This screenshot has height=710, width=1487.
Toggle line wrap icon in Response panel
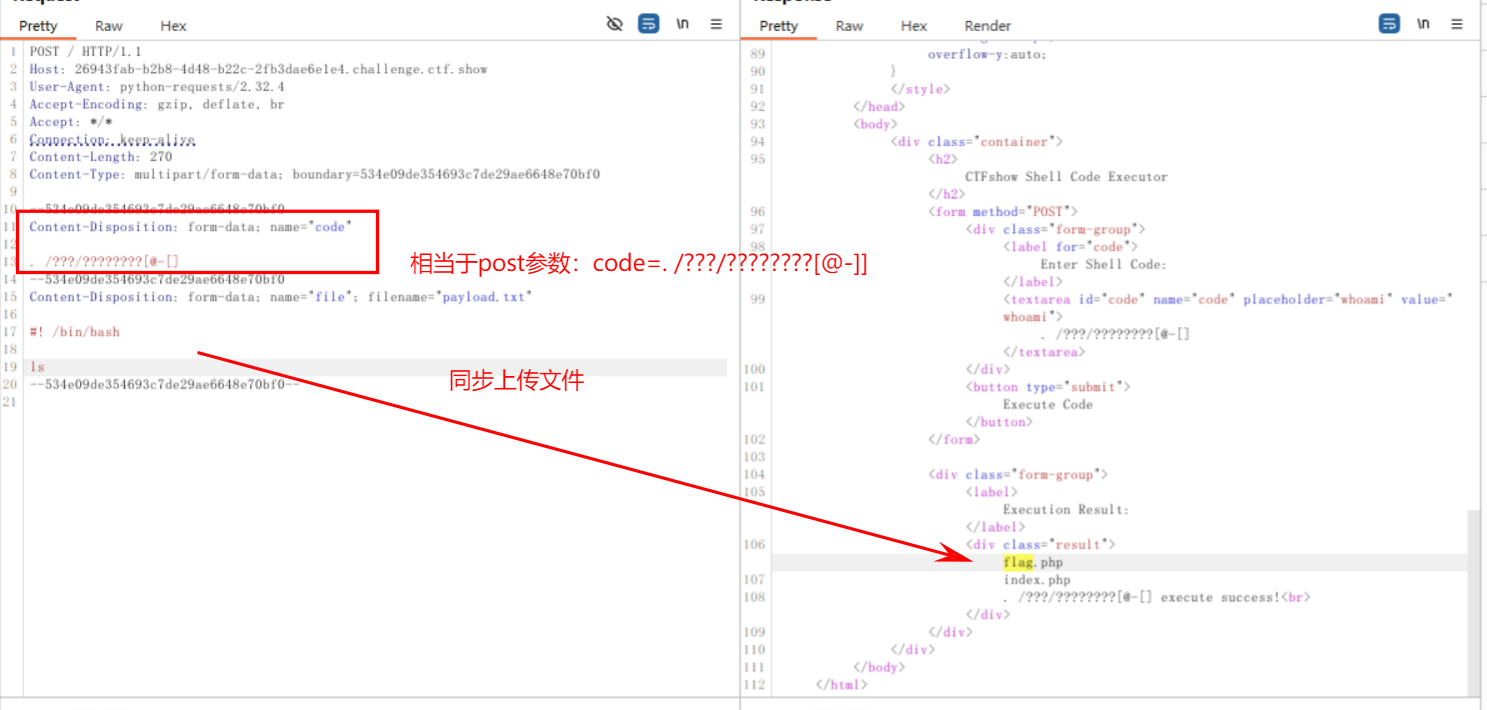pyautogui.click(x=1389, y=24)
